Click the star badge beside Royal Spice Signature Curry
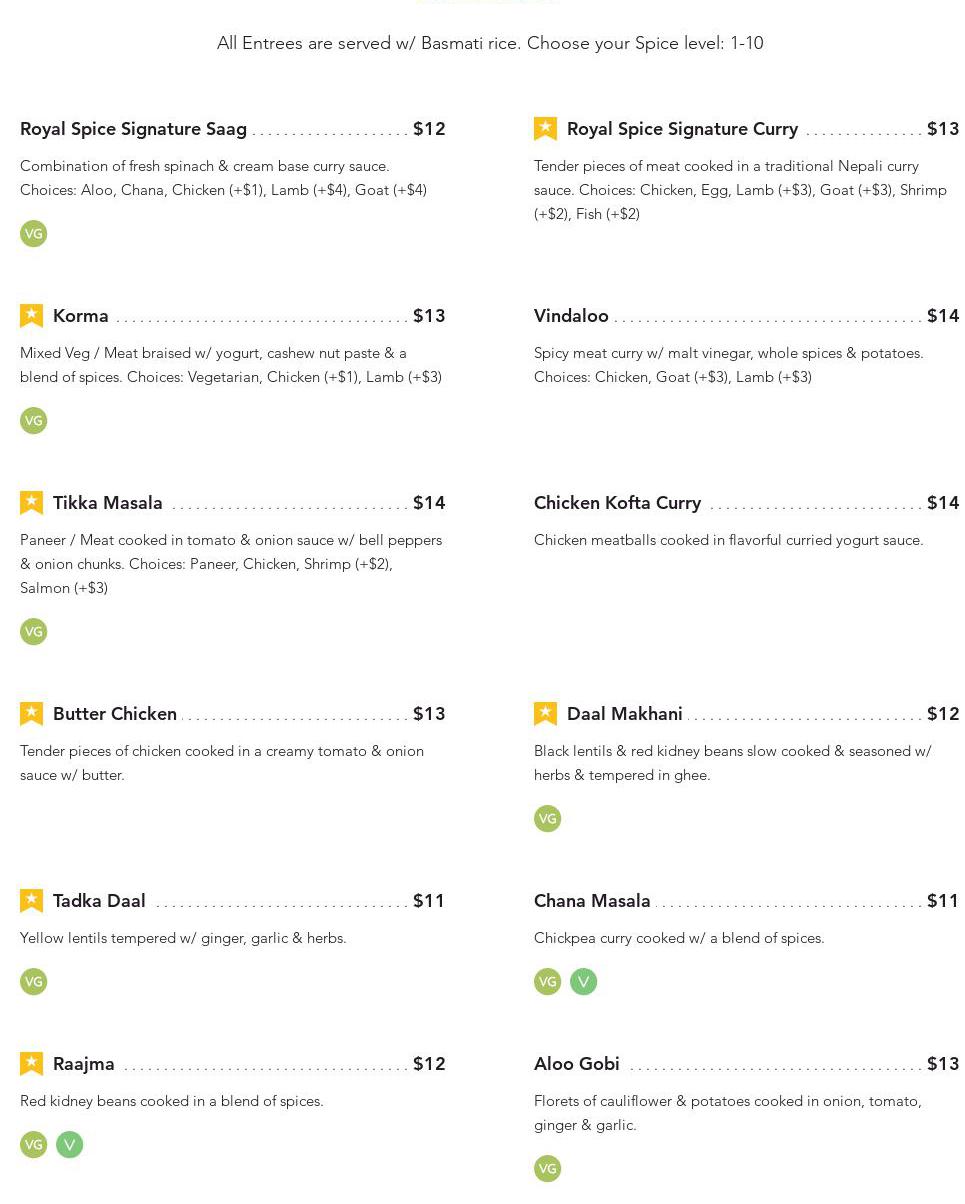Screen dimensions: 965x1204 (545, 129)
